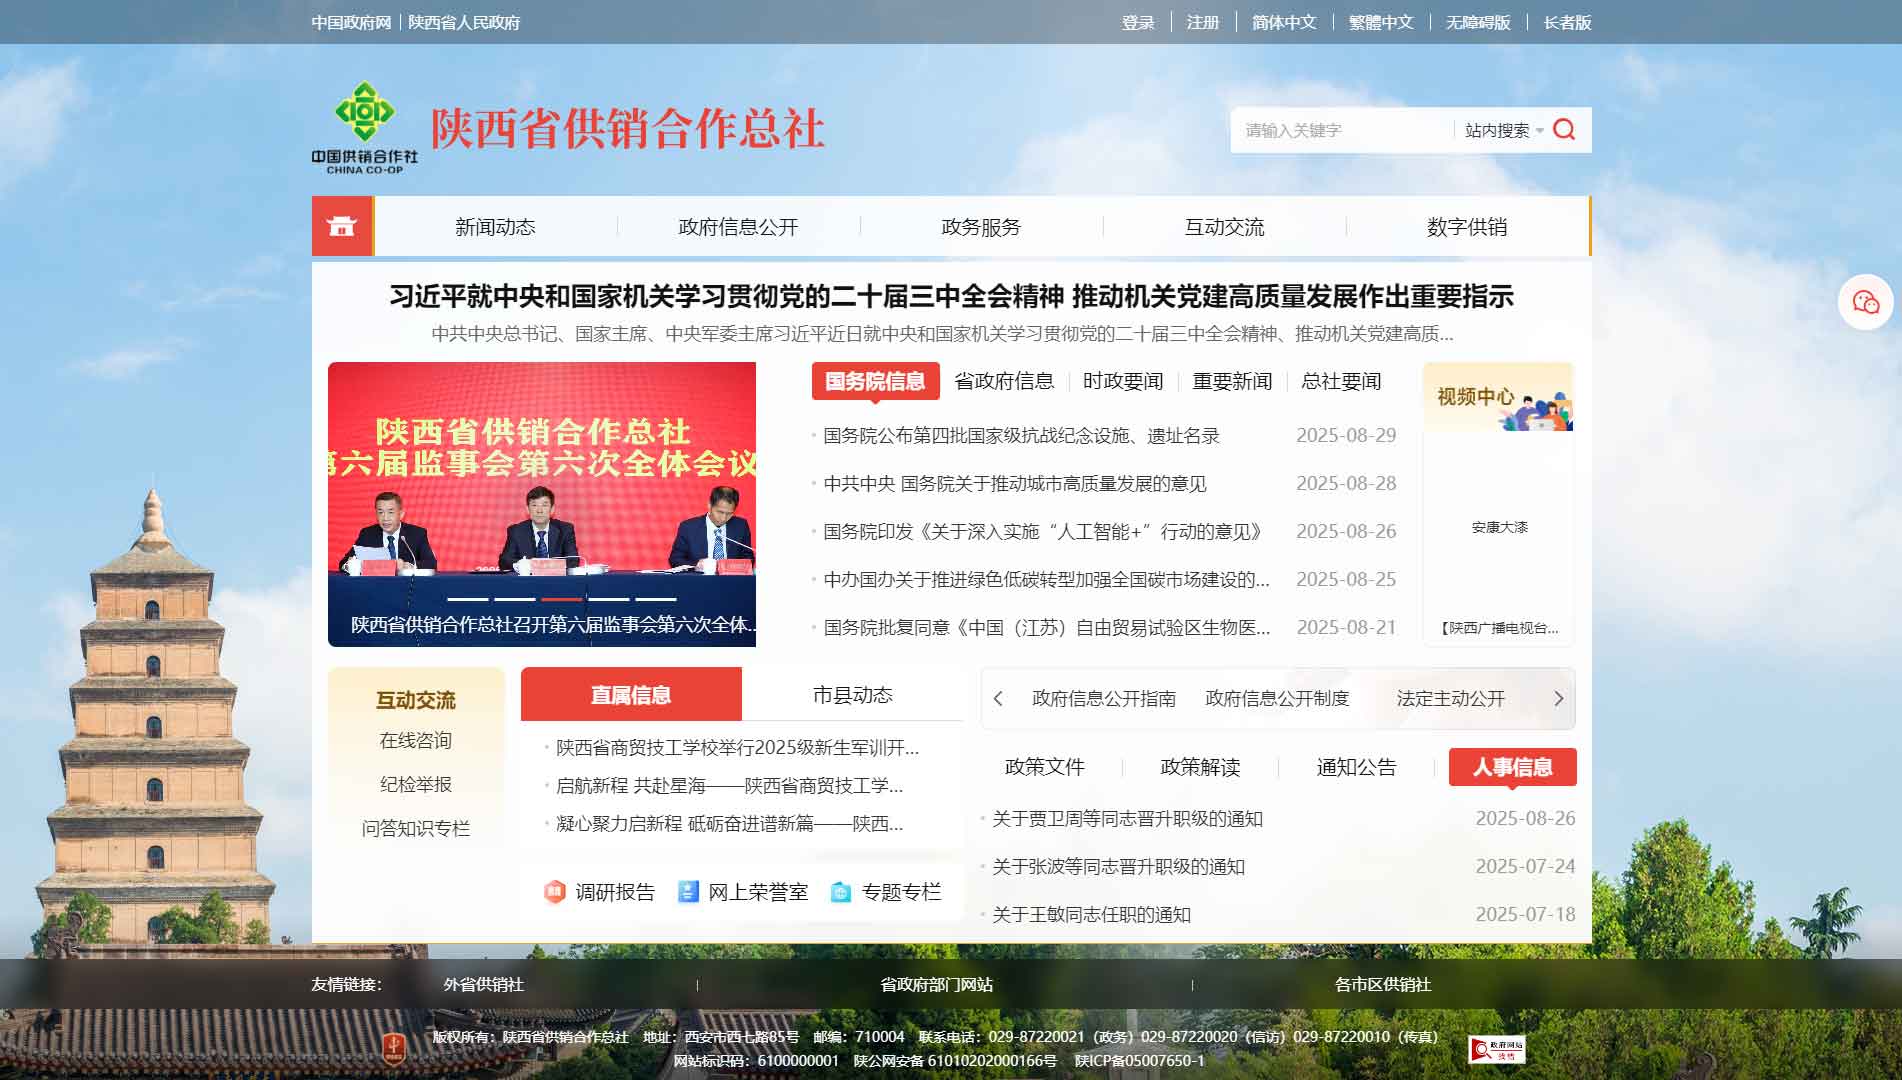Open 纪检举报 link
The image size is (1902, 1080).
[x=416, y=784]
